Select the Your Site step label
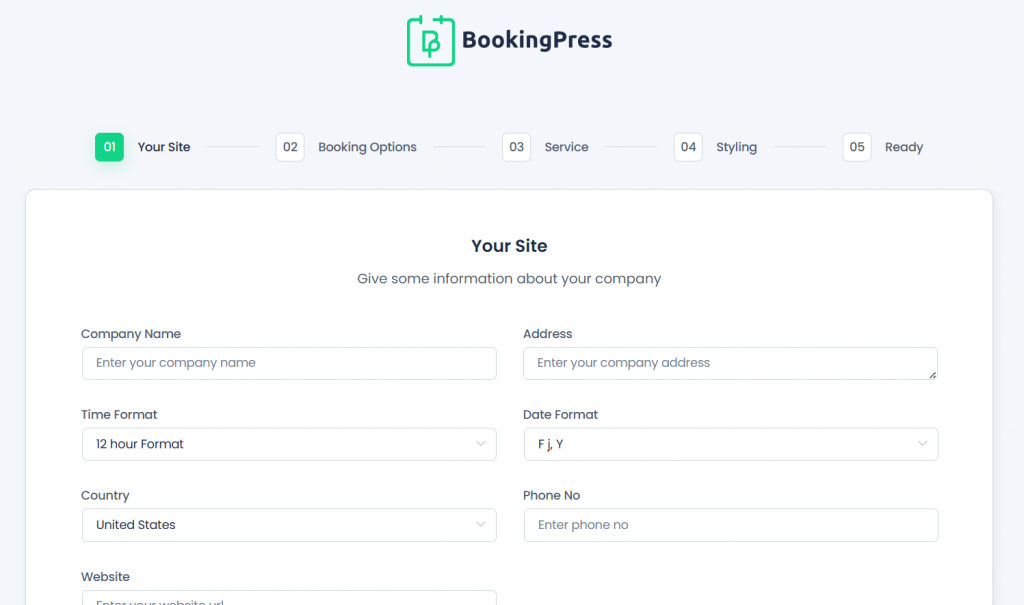Screen dimensions: 1024x605 coord(163,146)
